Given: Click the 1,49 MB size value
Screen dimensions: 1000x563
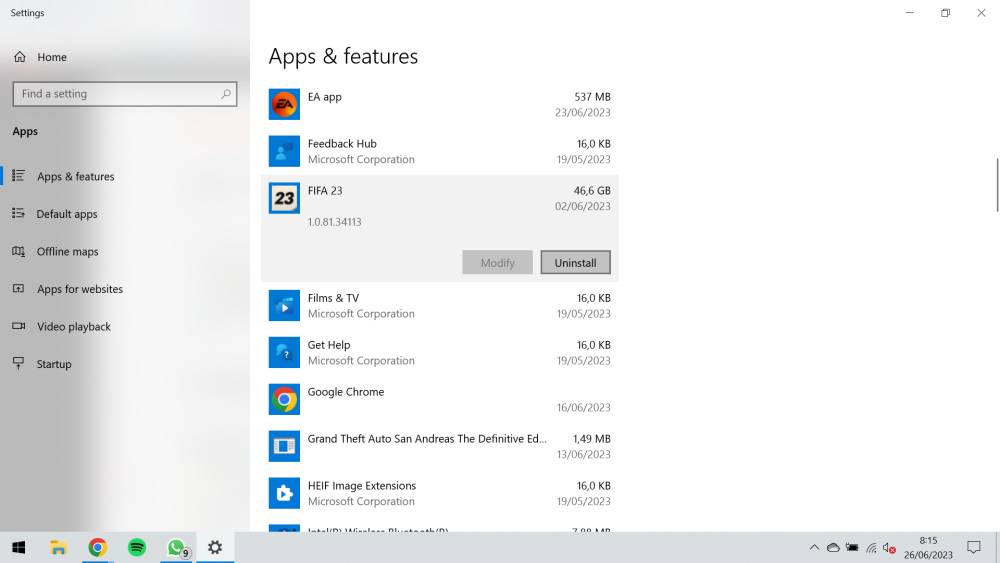Looking at the screenshot, I should [591, 439].
